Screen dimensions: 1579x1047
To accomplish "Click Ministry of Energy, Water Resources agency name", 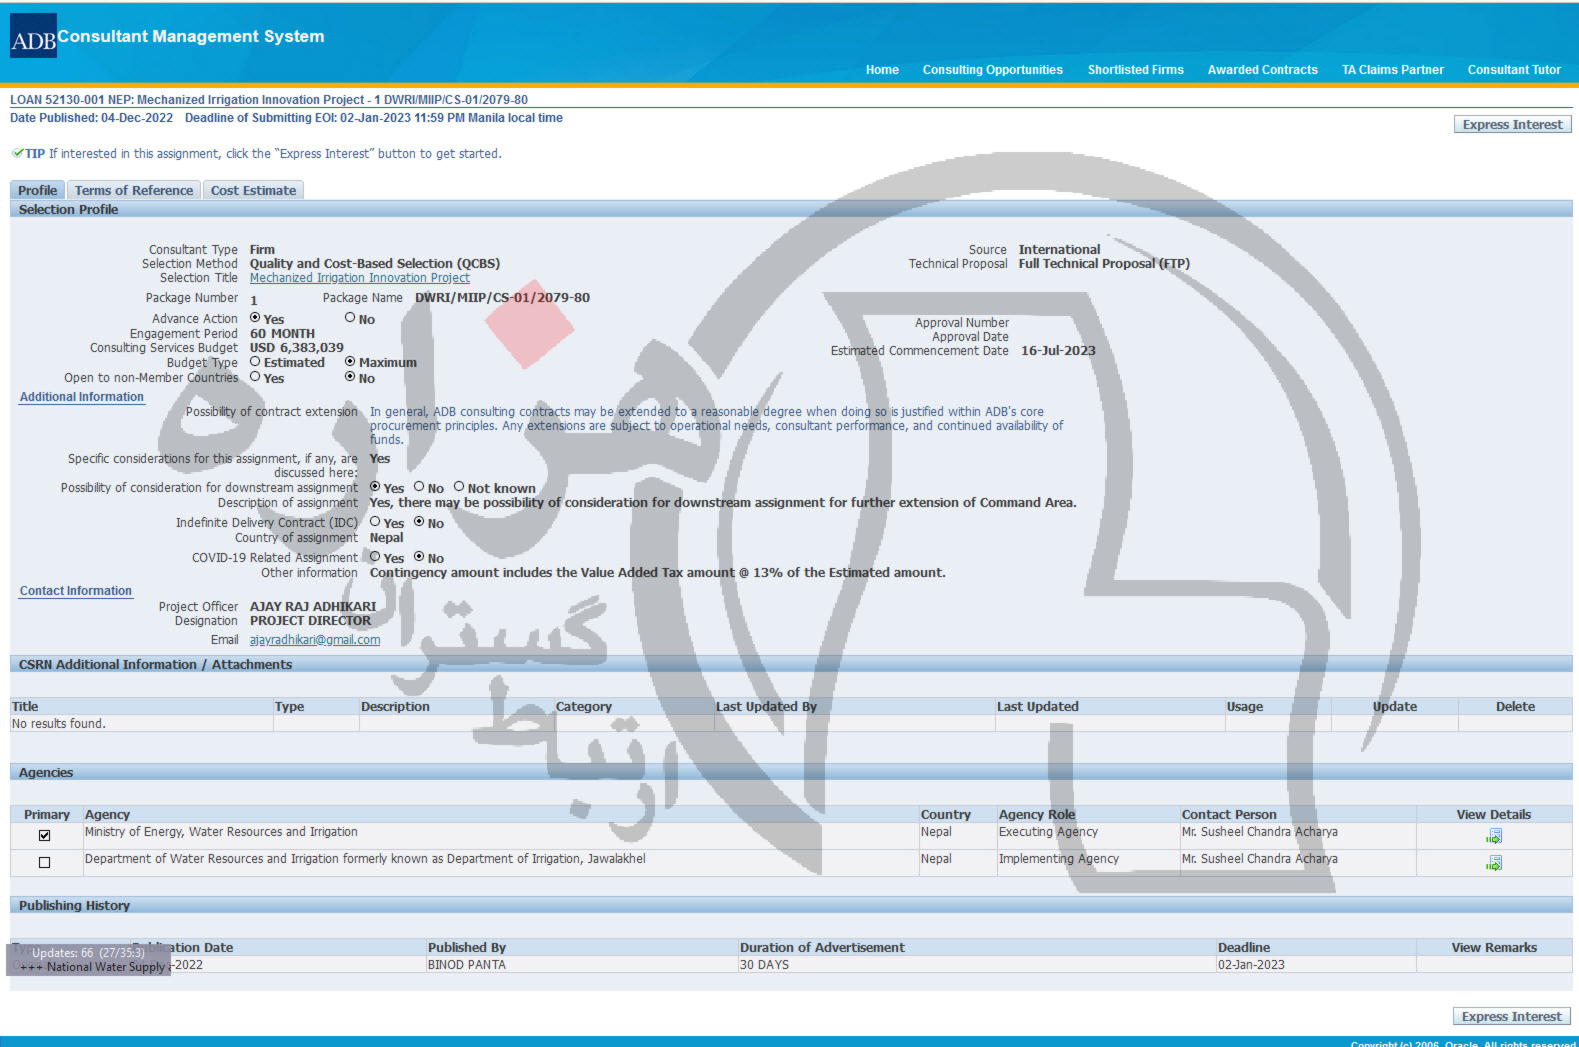I will tap(221, 832).
